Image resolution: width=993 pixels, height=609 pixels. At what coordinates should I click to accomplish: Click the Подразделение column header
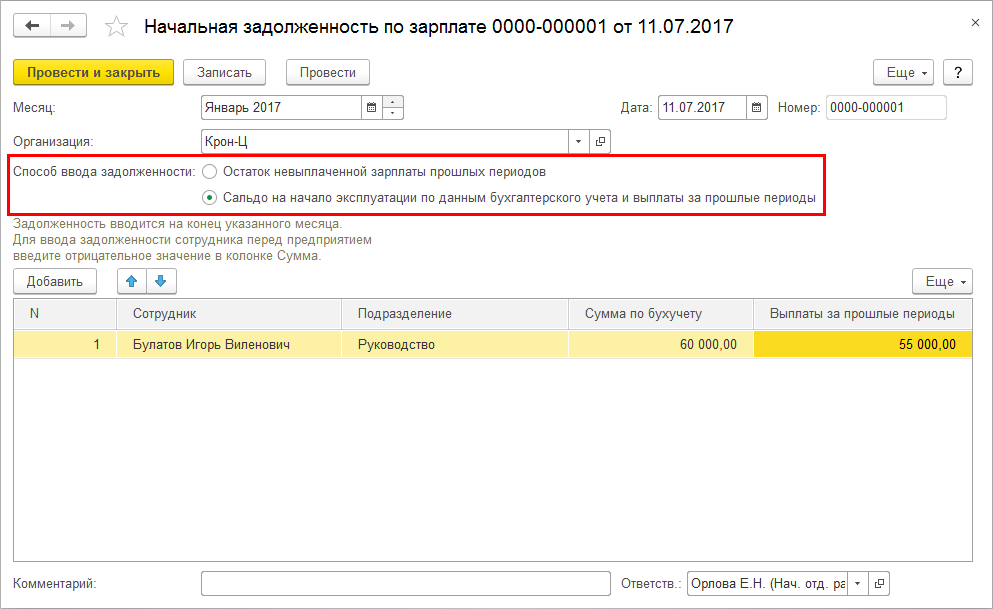455,313
